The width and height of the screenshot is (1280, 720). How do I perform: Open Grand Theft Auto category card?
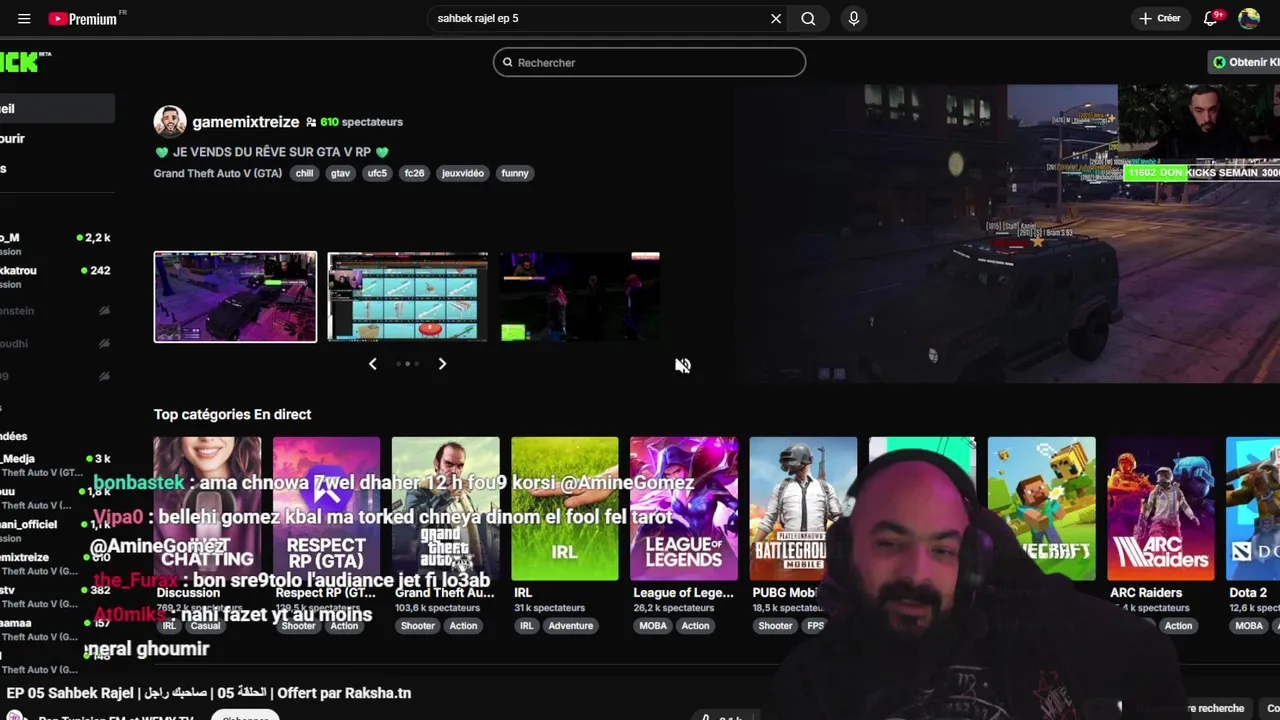click(x=445, y=508)
